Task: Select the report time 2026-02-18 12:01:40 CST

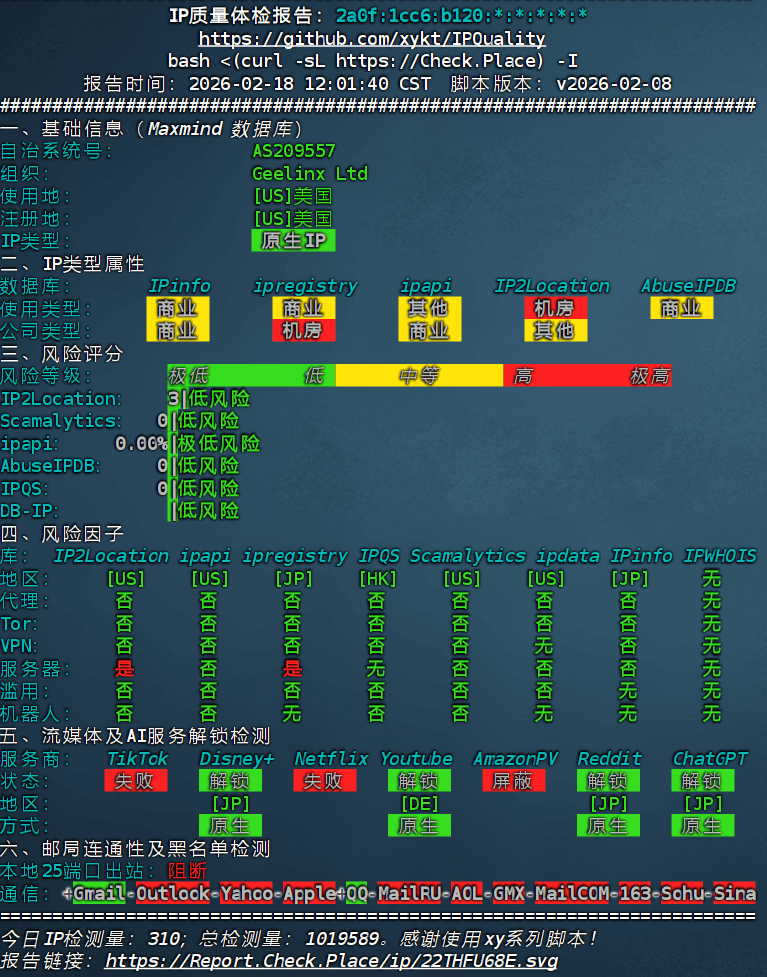Action: 310,83
